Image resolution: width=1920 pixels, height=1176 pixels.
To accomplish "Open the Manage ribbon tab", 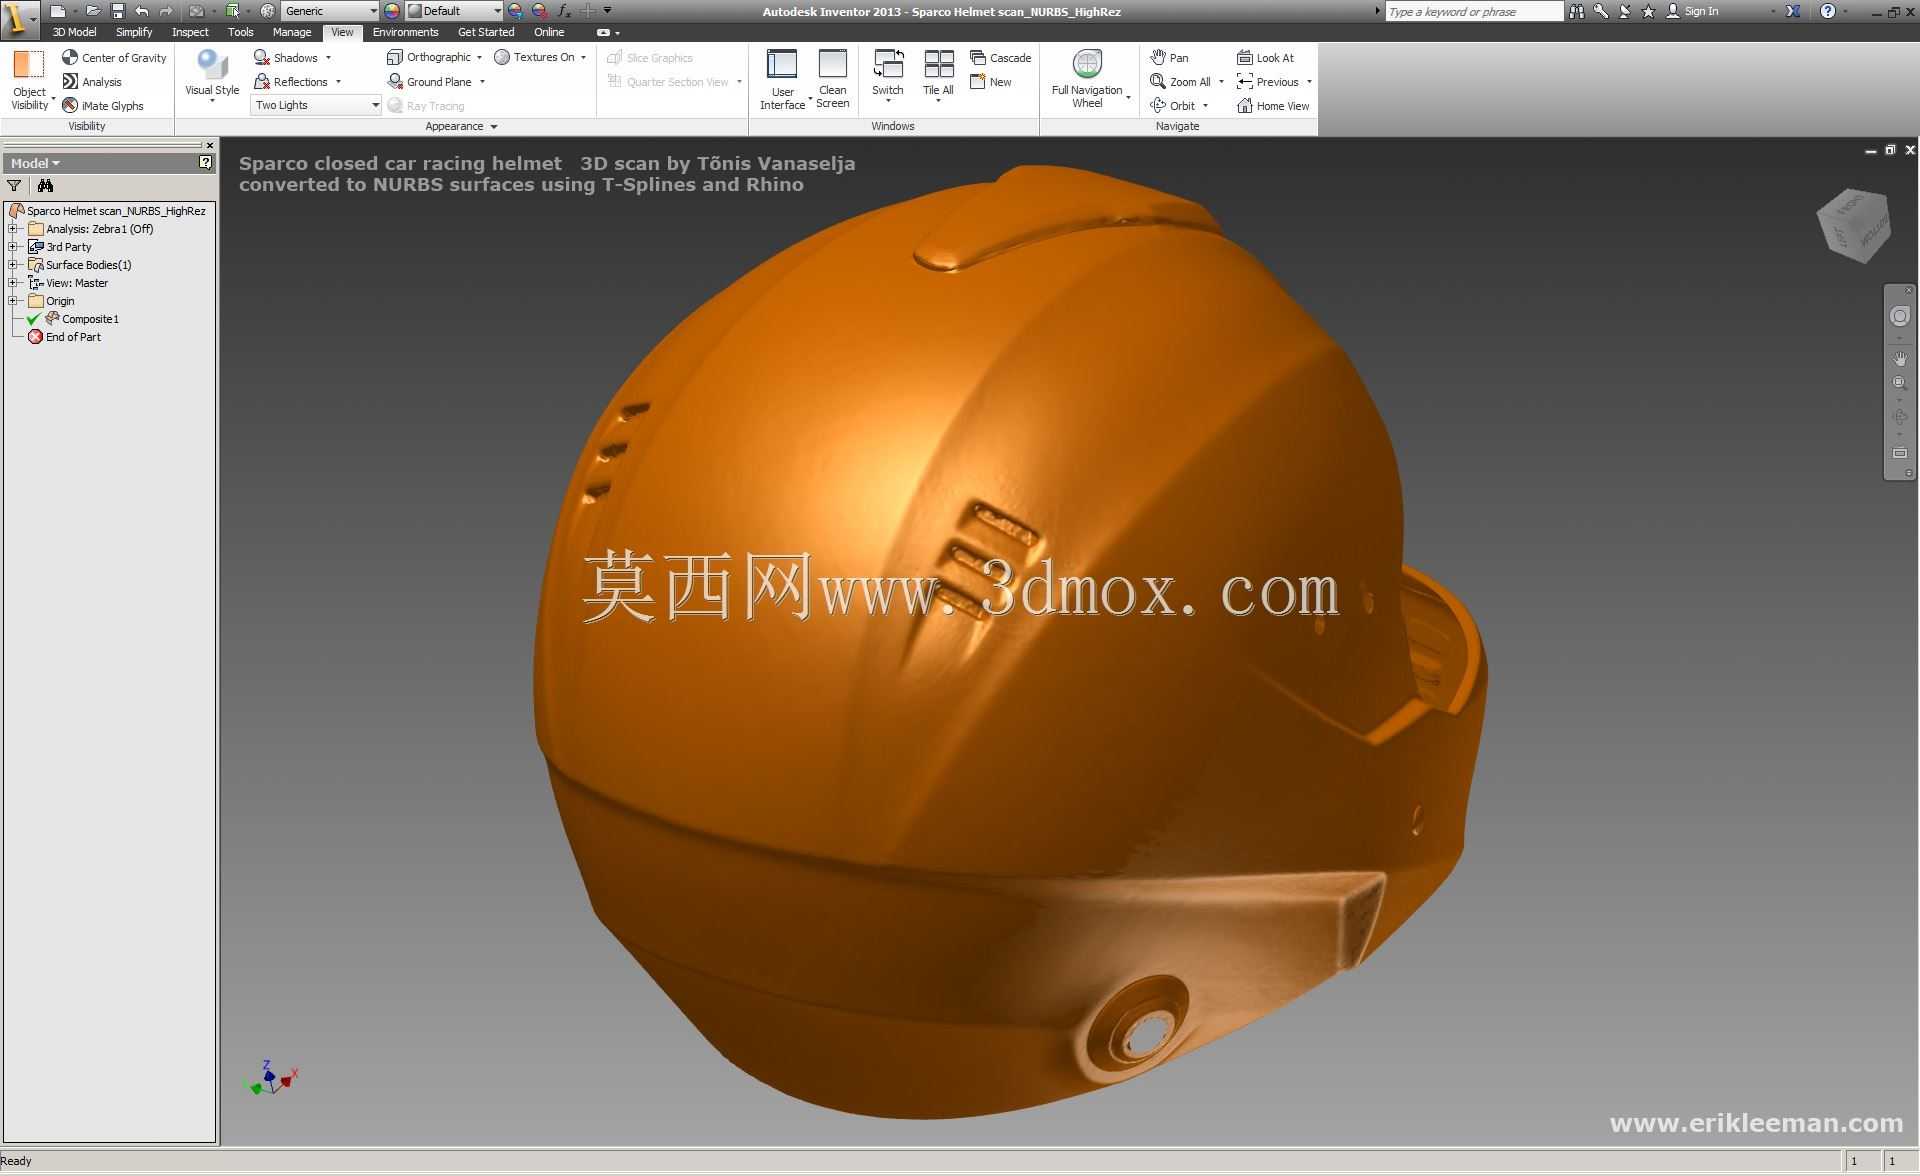I will pyautogui.click(x=292, y=32).
